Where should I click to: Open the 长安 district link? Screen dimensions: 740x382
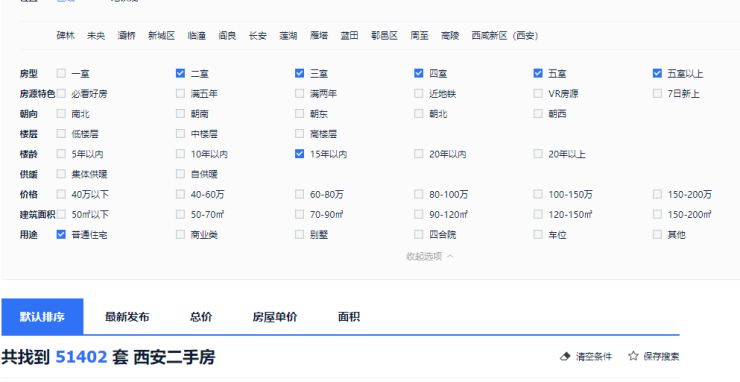tap(258, 35)
